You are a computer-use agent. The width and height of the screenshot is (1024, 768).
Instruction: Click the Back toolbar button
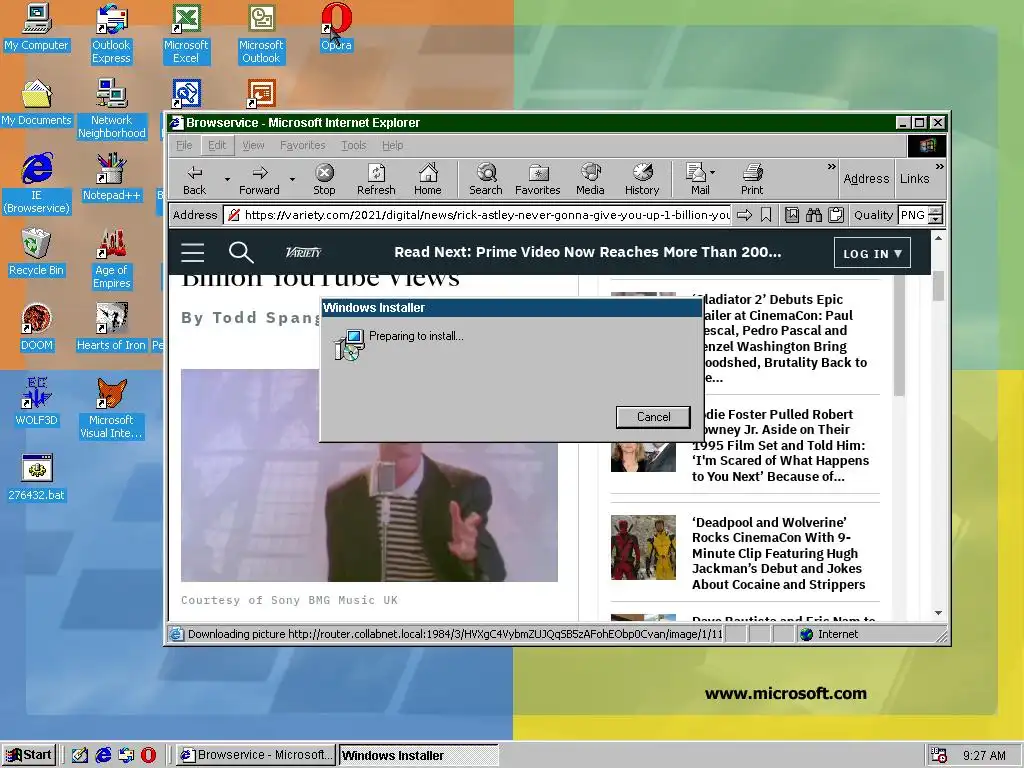(x=195, y=180)
